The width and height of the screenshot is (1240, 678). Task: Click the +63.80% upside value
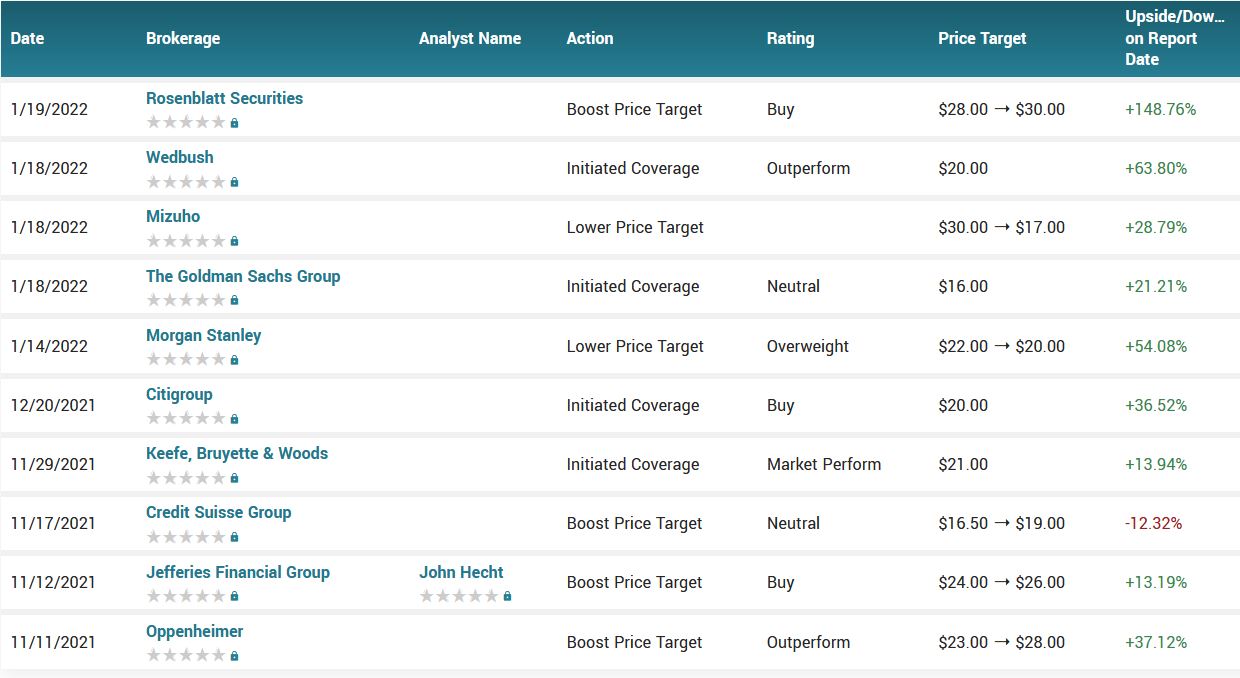click(1156, 168)
